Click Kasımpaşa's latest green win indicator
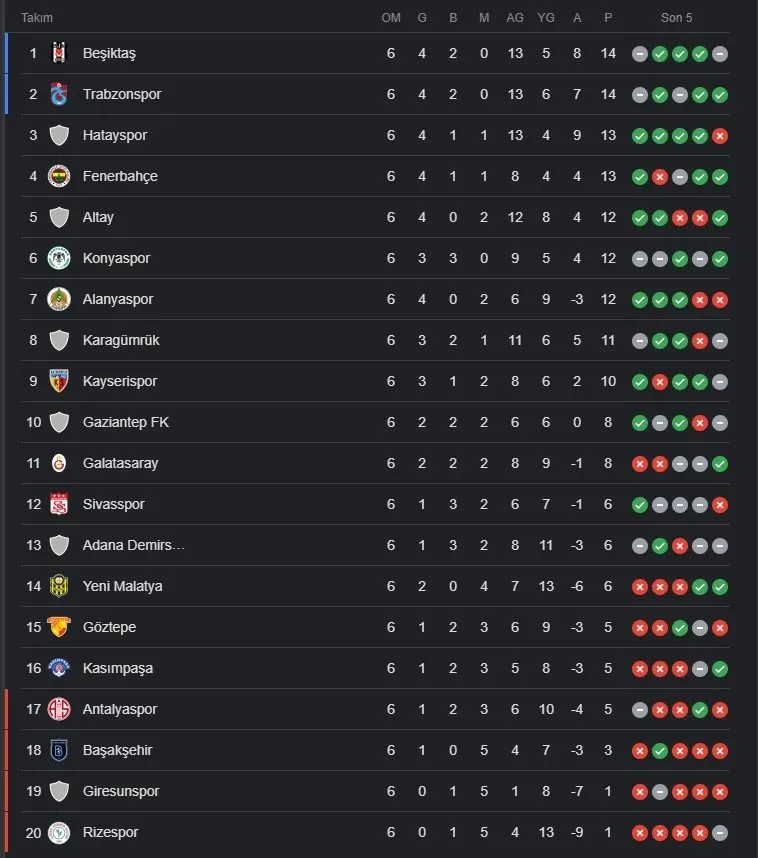Screen dimensions: 758x858 click(x=720, y=668)
